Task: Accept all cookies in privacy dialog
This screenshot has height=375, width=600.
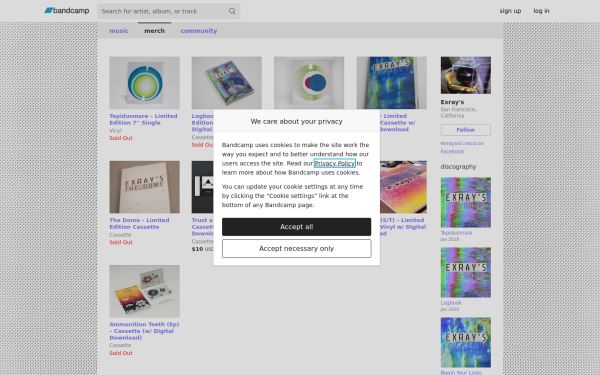Action: tap(297, 227)
